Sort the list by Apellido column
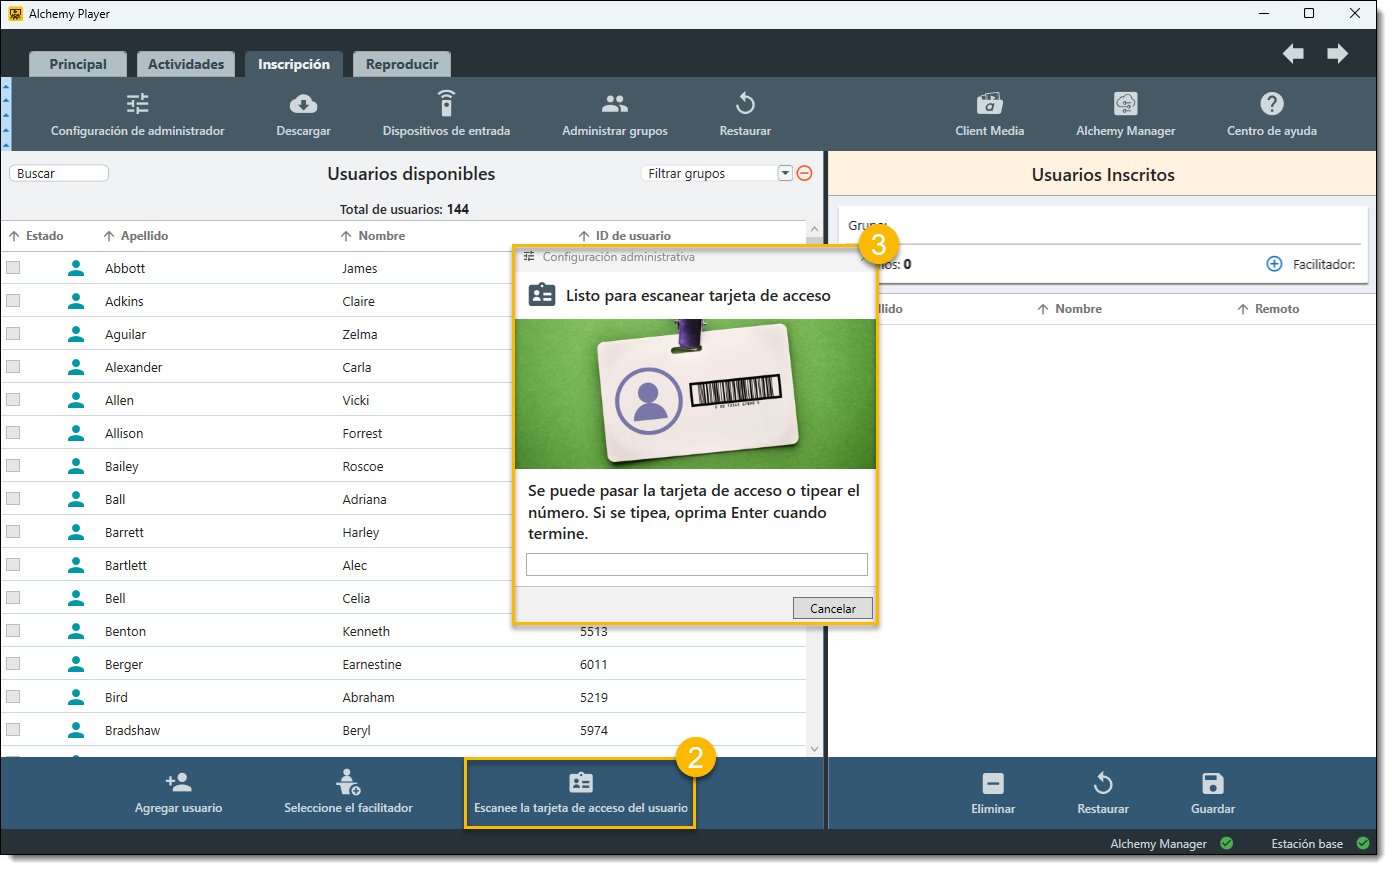This screenshot has height=870, width=1392. 144,236
